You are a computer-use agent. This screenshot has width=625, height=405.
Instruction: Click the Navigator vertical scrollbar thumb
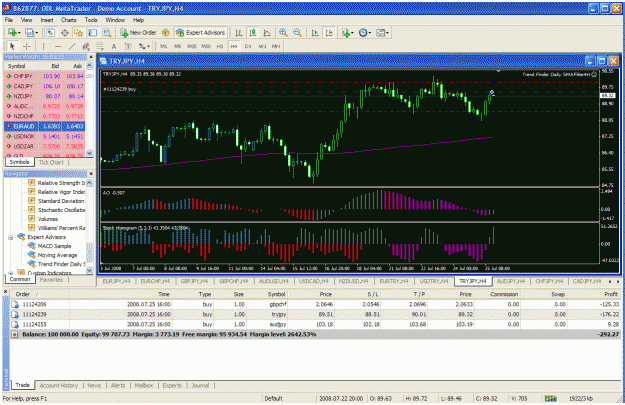click(90, 252)
